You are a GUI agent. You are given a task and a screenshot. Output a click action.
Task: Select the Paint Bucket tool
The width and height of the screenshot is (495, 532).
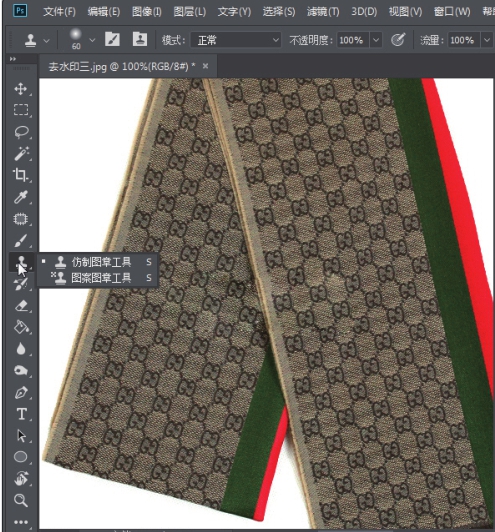[21, 327]
